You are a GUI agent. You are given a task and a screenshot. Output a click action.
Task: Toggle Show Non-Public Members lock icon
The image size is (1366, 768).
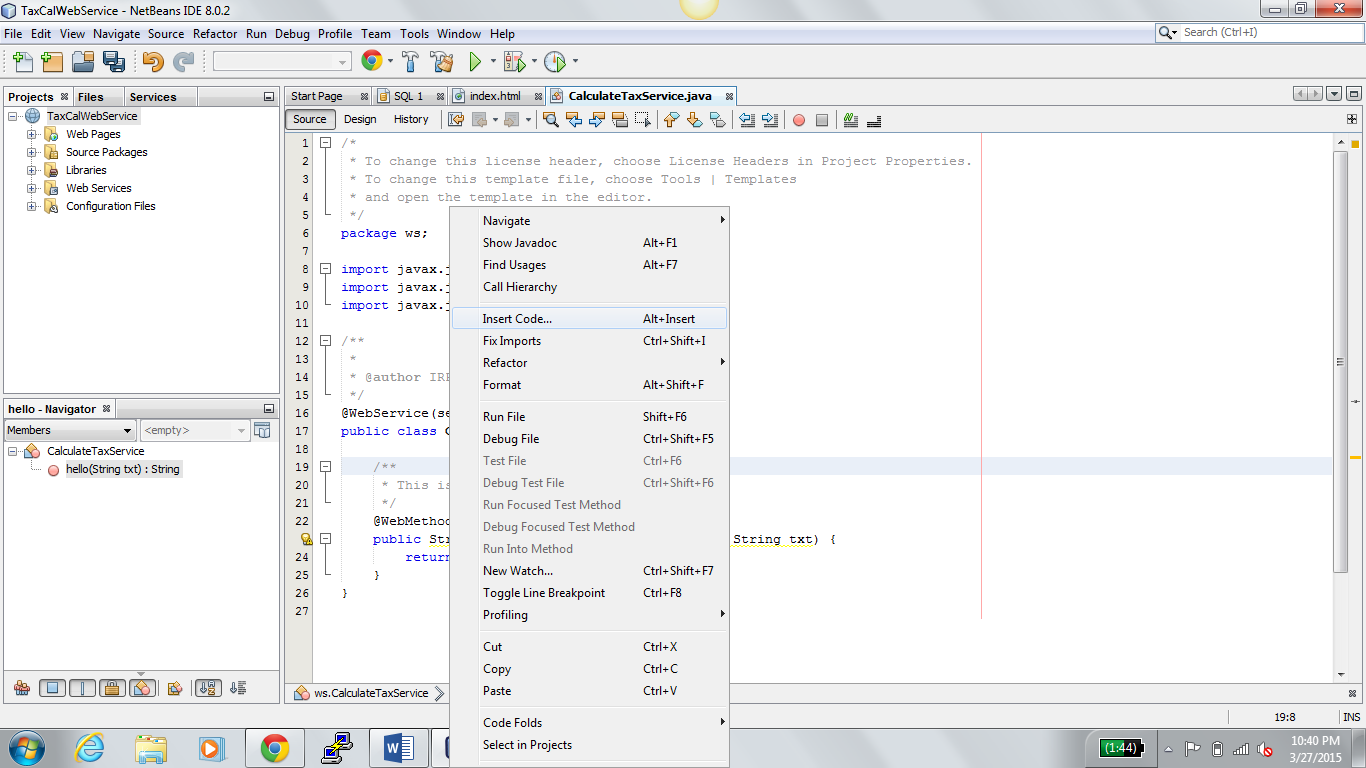tap(112, 688)
